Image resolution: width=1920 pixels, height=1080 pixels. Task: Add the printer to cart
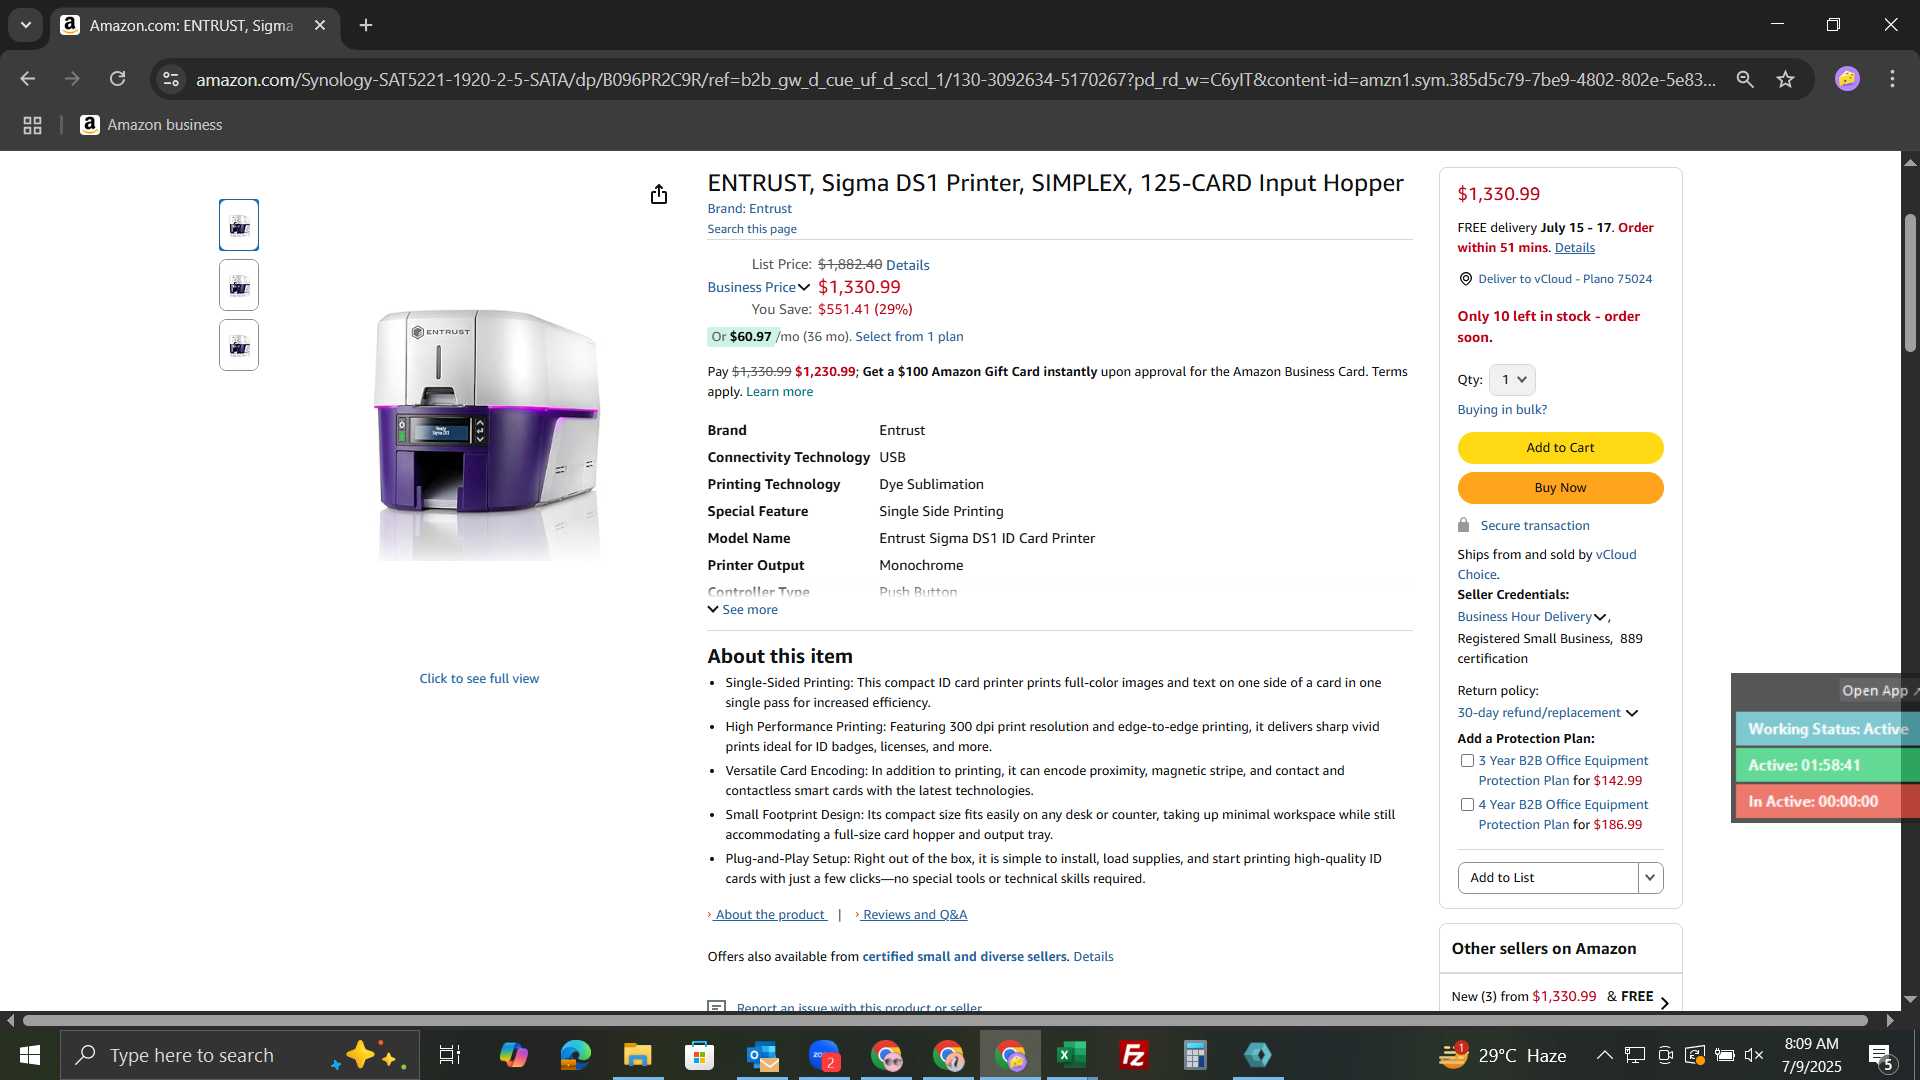[1560, 448]
